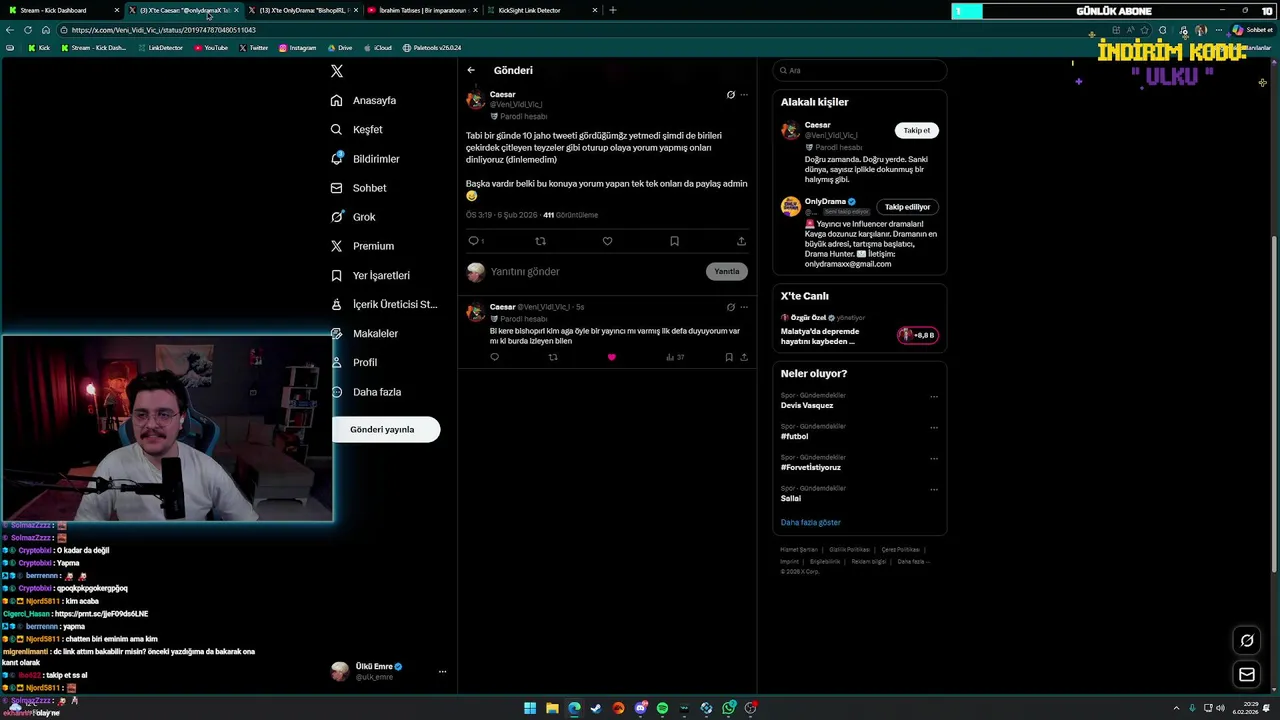The width and height of the screenshot is (1280, 720).
Task: Open LinkDetector bookmark
Action: [x=160, y=48]
